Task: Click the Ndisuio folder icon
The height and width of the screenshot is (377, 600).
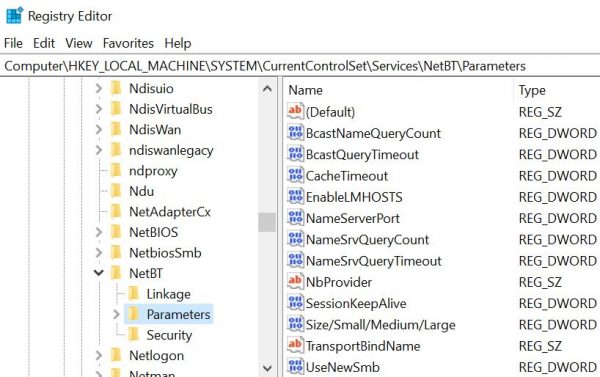Action: click(116, 88)
